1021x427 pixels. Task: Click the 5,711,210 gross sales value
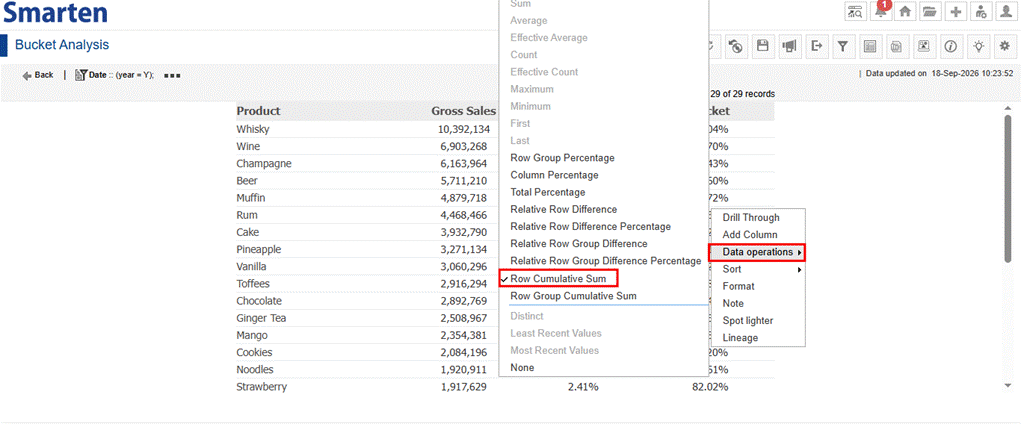(x=466, y=181)
